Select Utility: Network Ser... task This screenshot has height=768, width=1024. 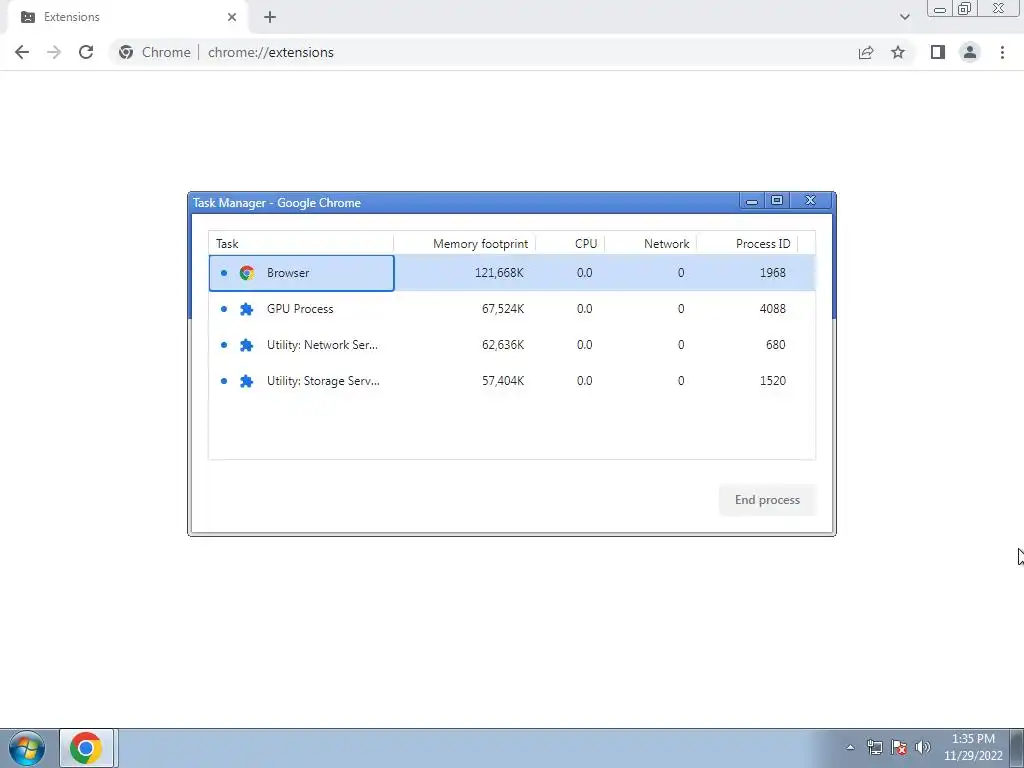512,345
